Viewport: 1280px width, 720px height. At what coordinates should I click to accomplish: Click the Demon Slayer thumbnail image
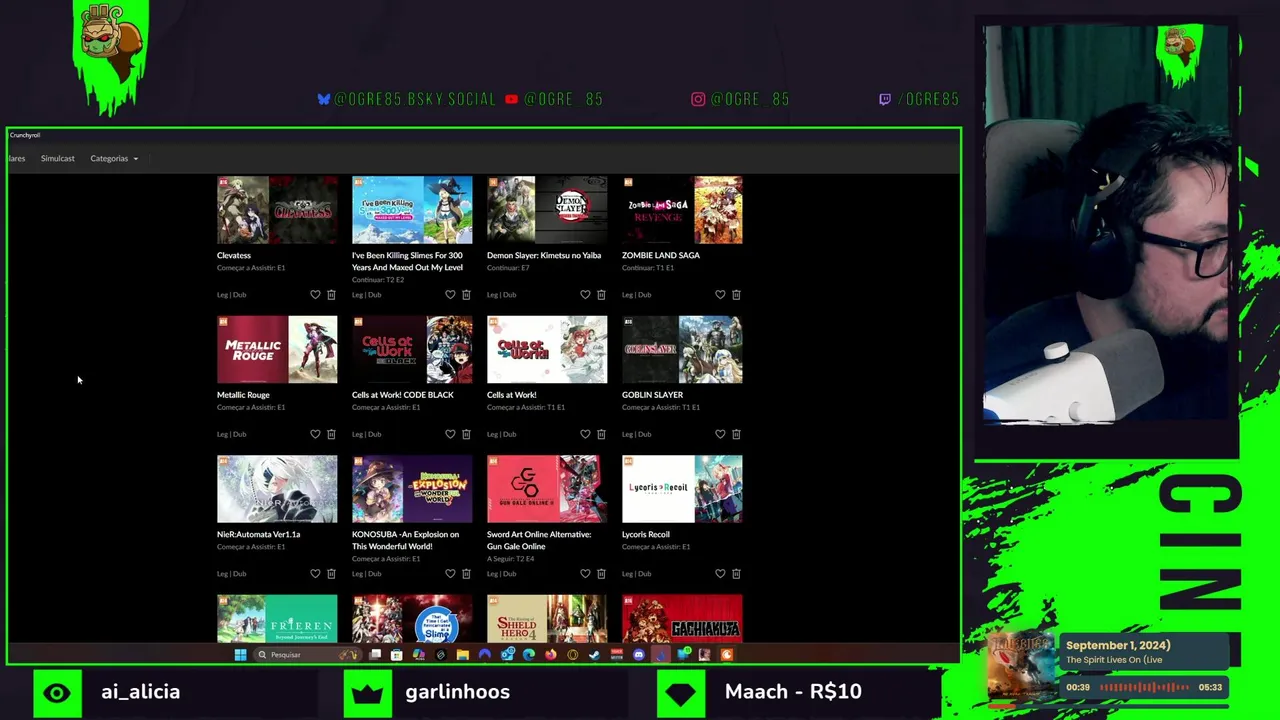click(x=547, y=210)
